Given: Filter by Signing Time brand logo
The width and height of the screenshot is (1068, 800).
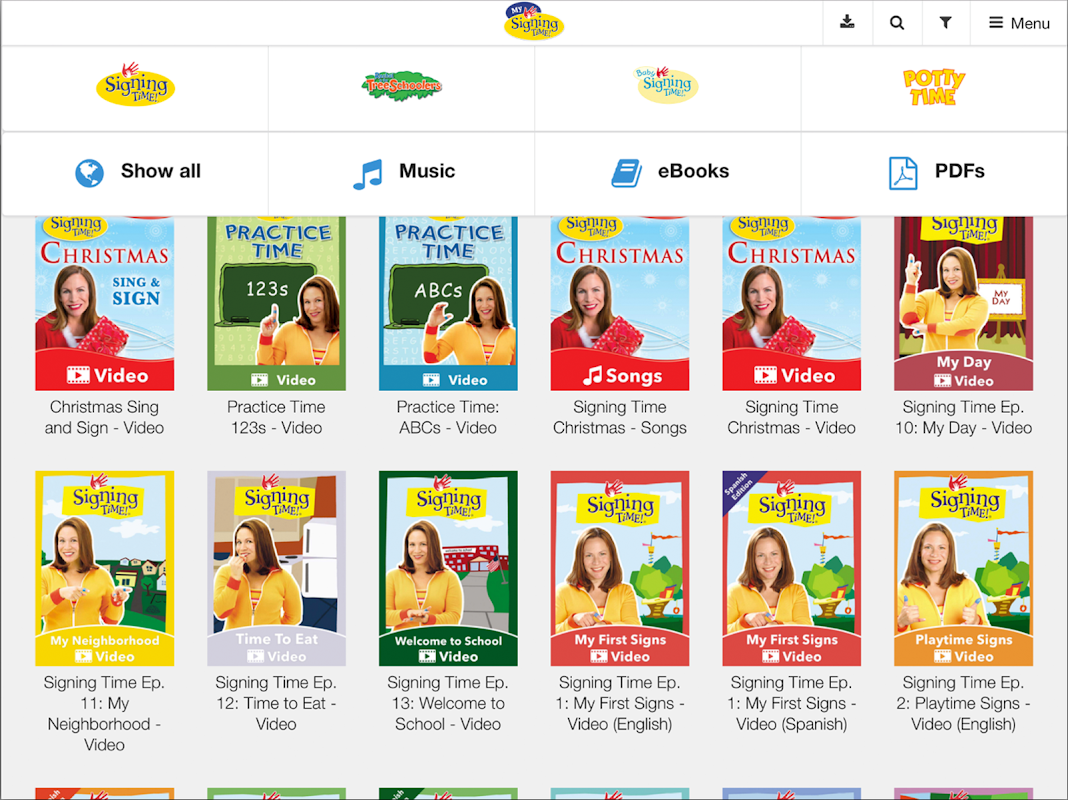Looking at the screenshot, I should pos(136,85).
